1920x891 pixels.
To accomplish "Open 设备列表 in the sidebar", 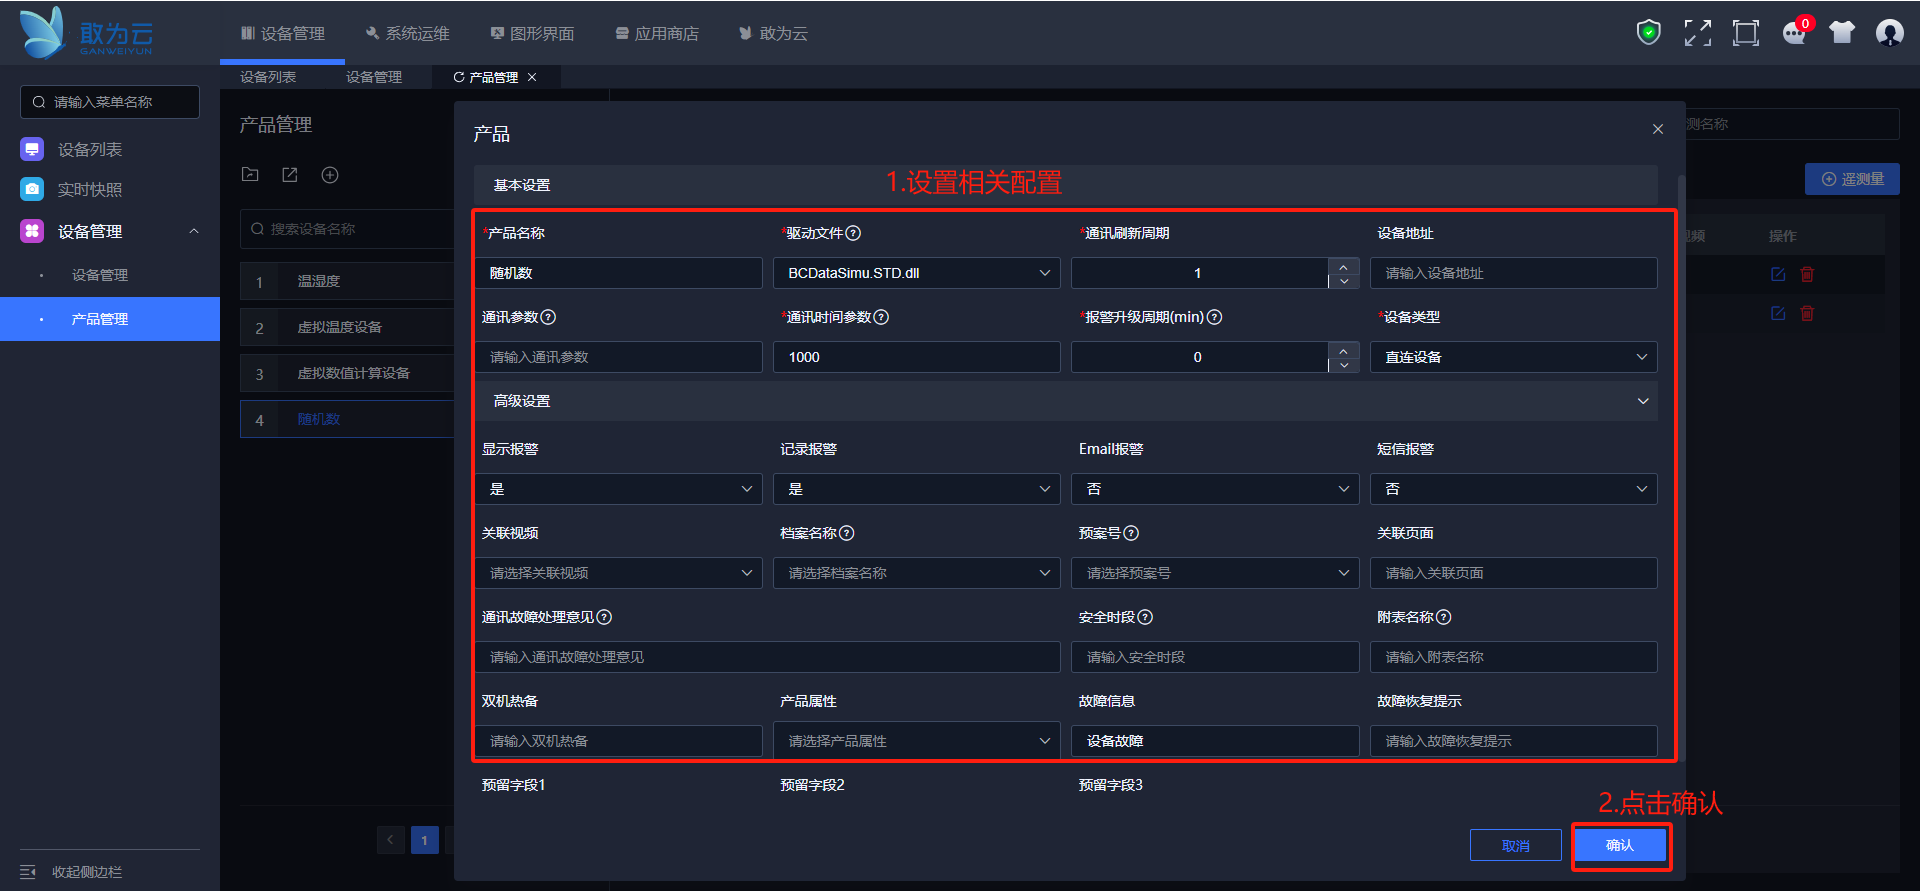I will [x=90, y=149].
